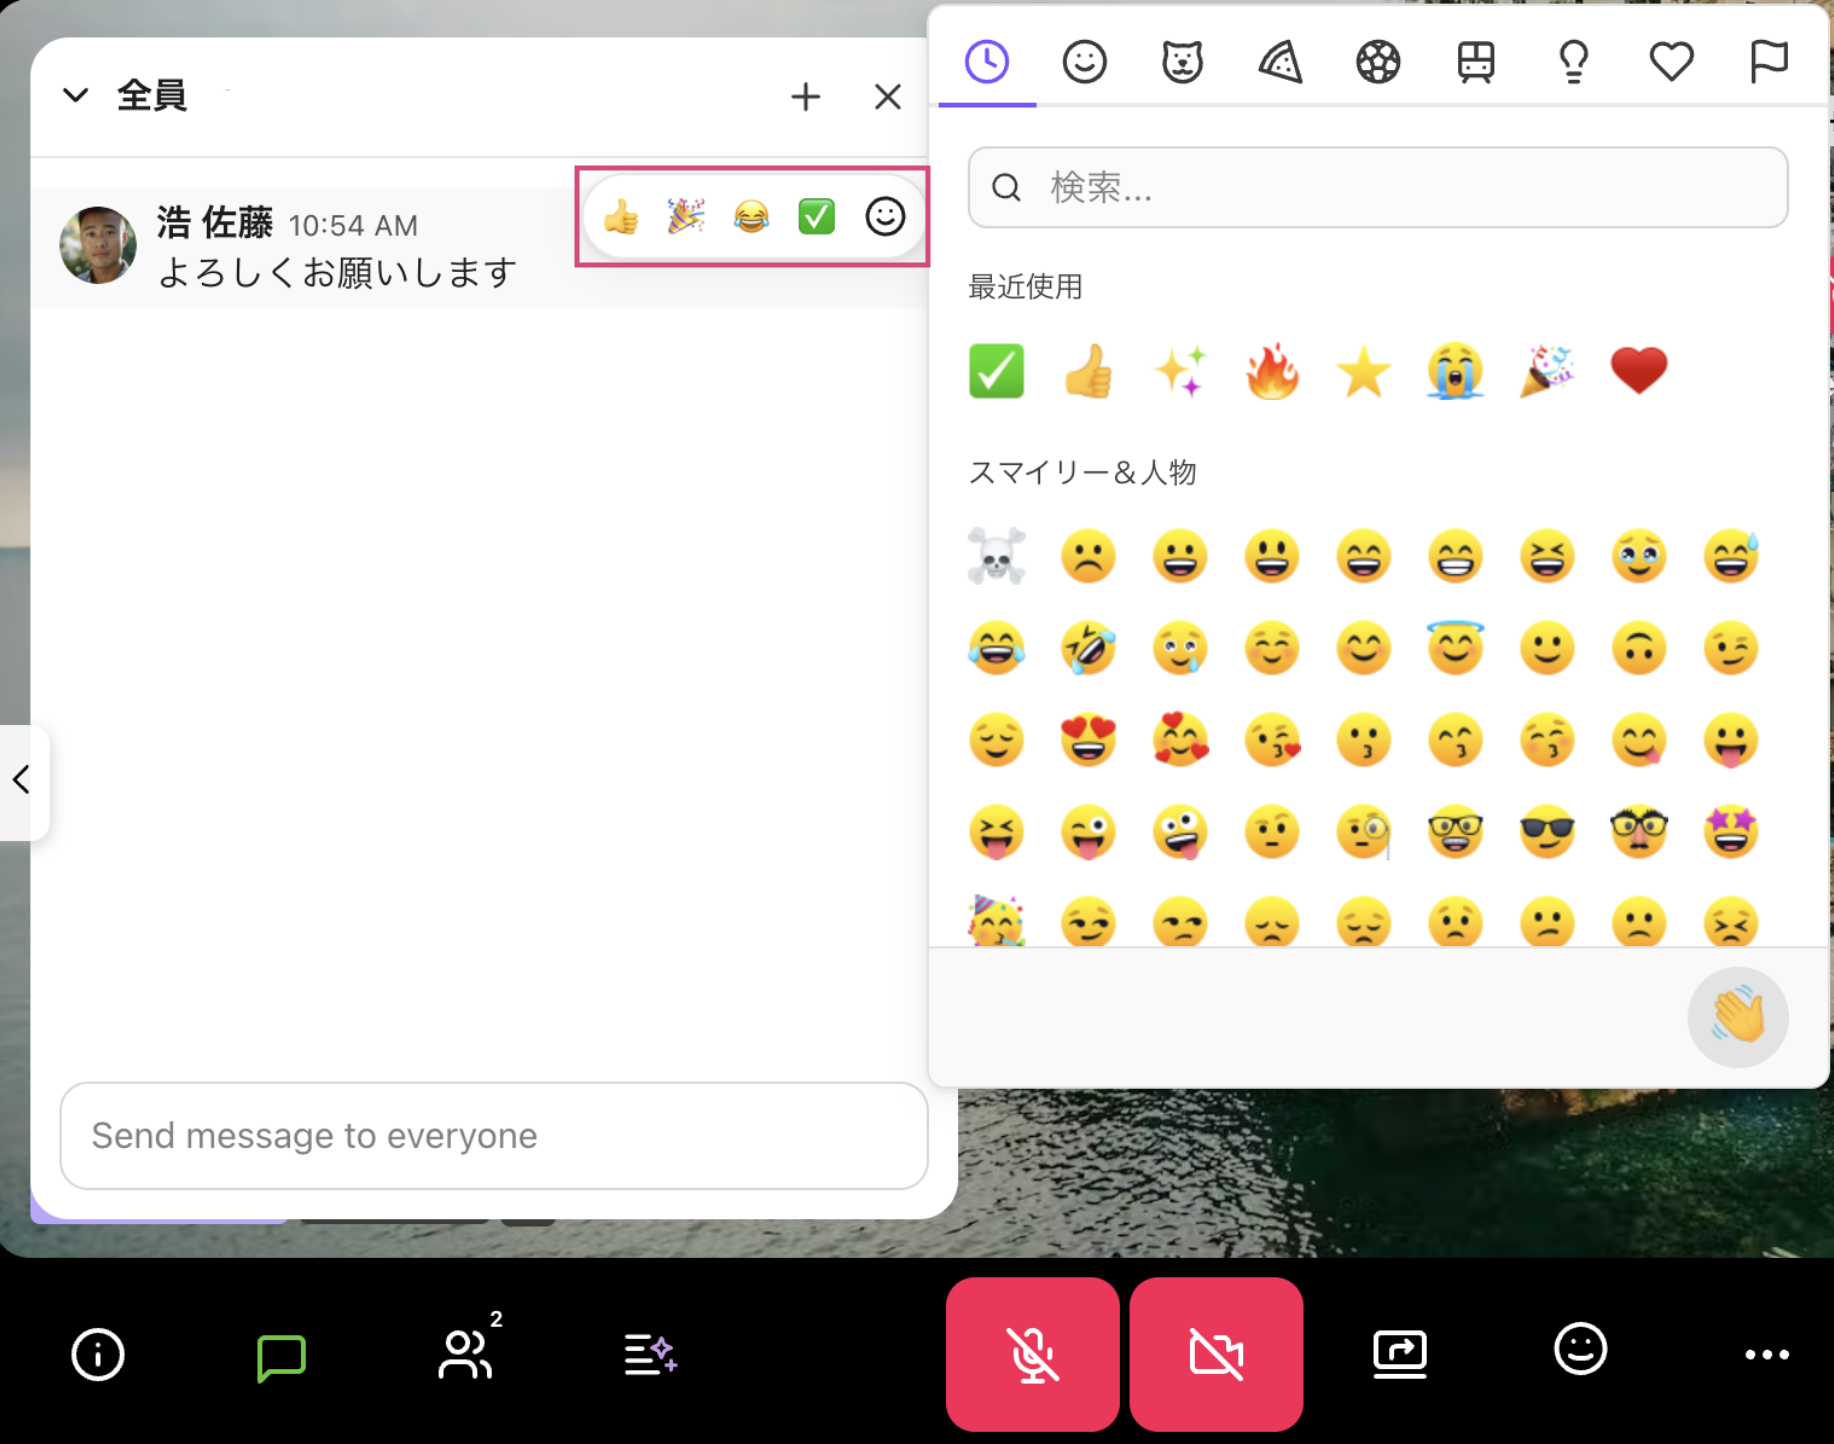
Task: Show the participants list
Action: coord(466,1355)
